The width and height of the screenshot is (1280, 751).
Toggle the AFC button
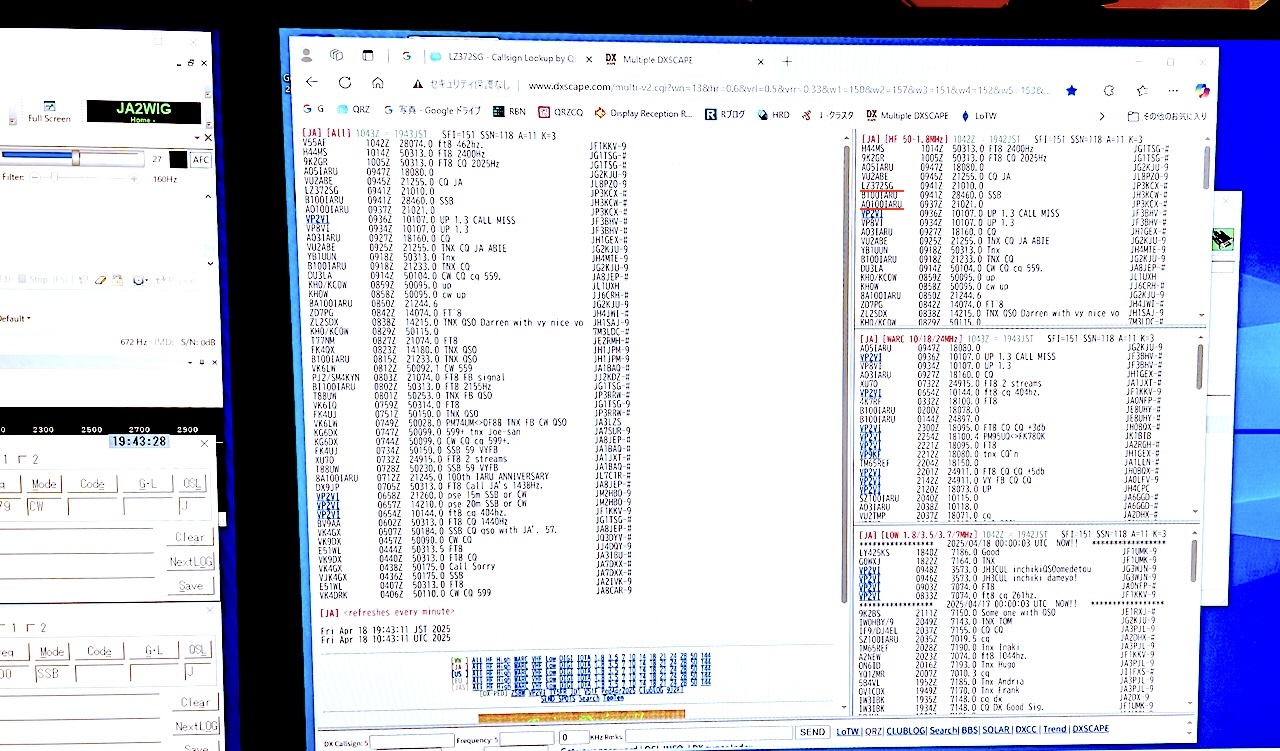click(x=201, y=159)
